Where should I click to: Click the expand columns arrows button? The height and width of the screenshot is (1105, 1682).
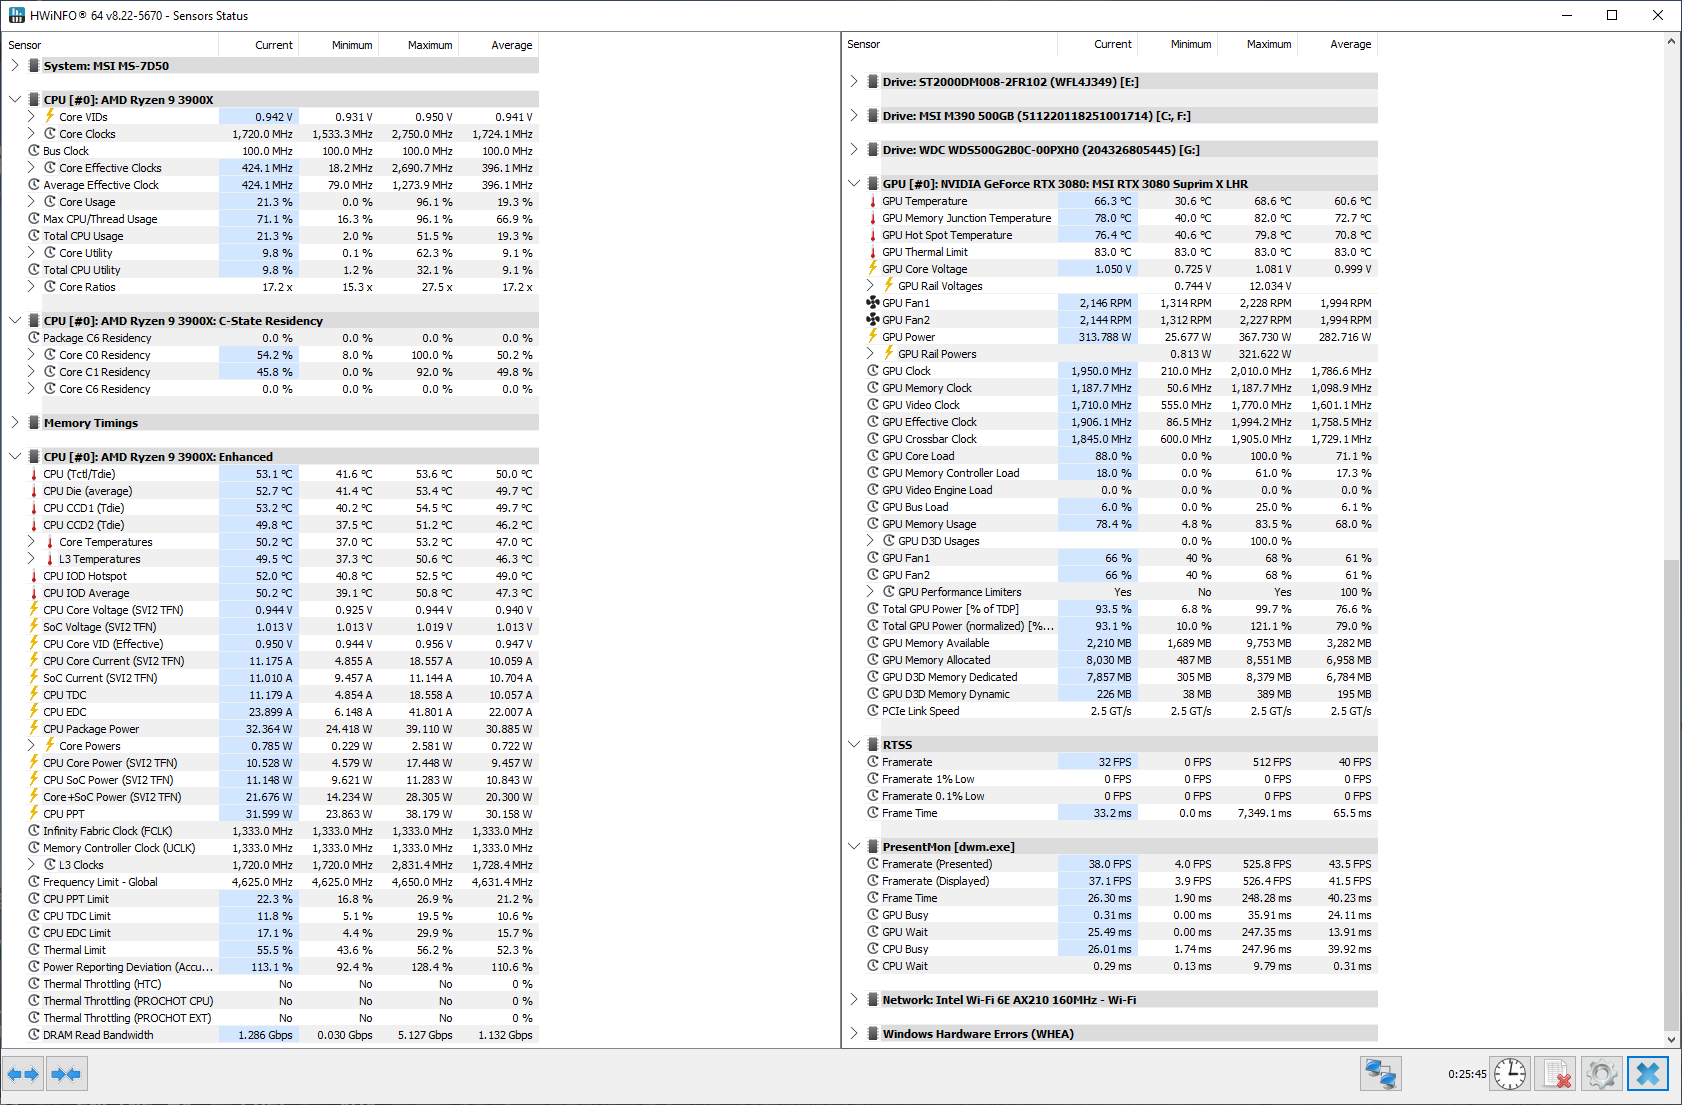23,1074
